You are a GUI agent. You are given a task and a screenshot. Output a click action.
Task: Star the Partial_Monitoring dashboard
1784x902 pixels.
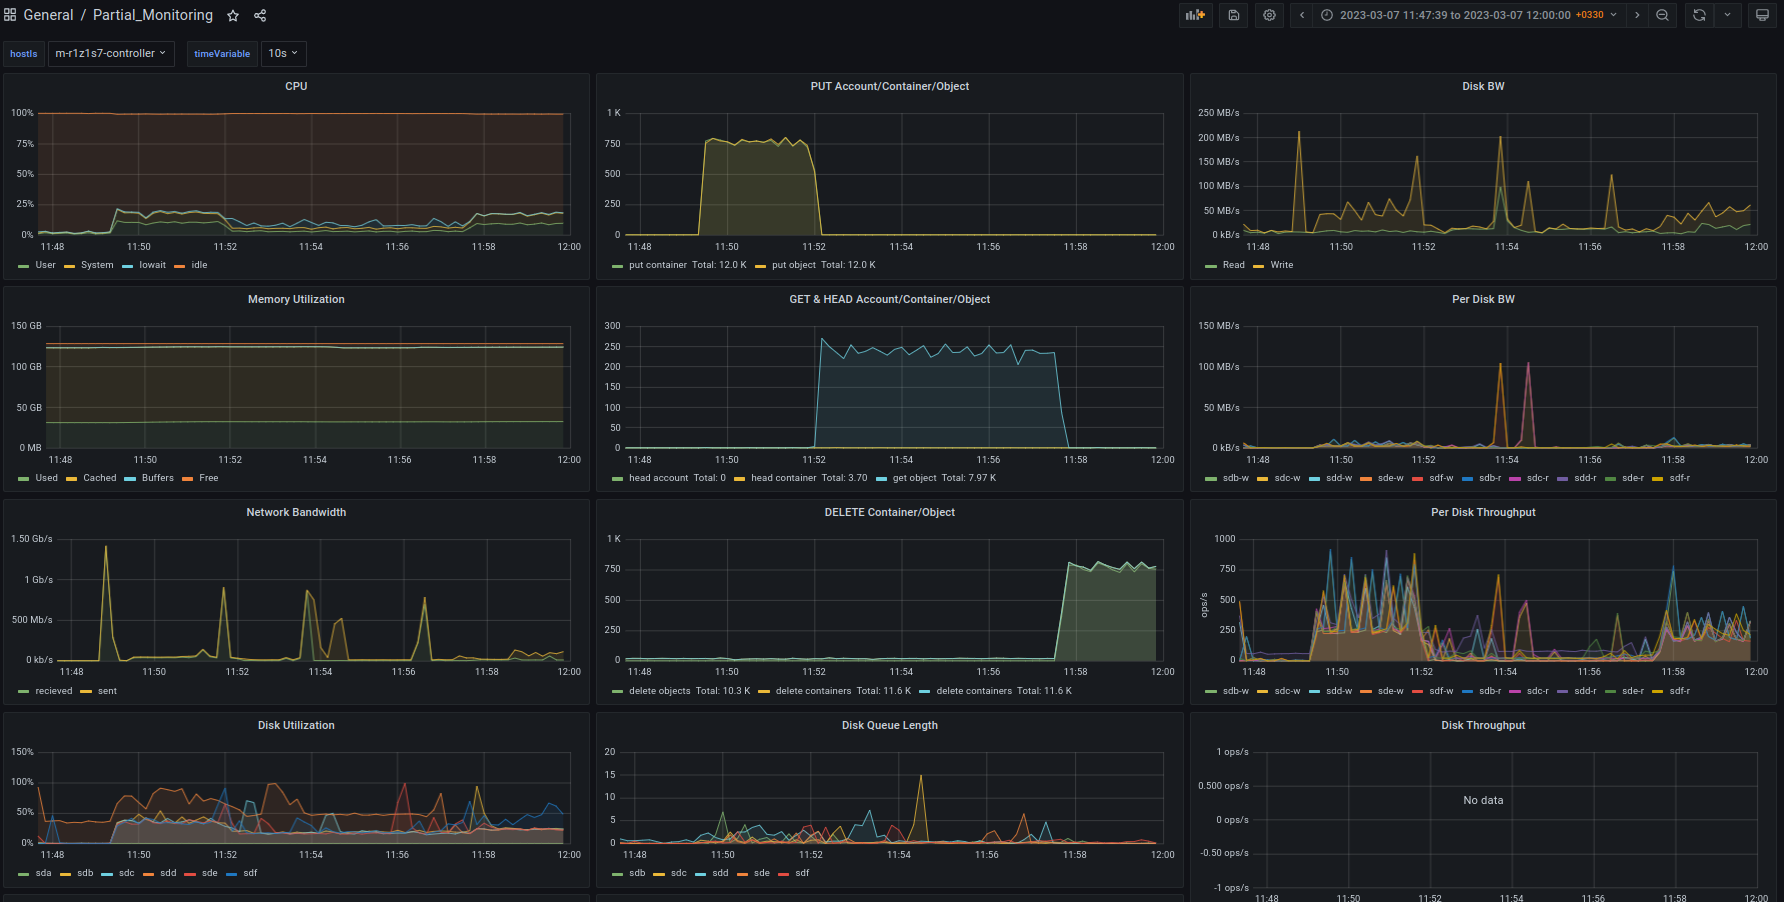tap(233, 16)
